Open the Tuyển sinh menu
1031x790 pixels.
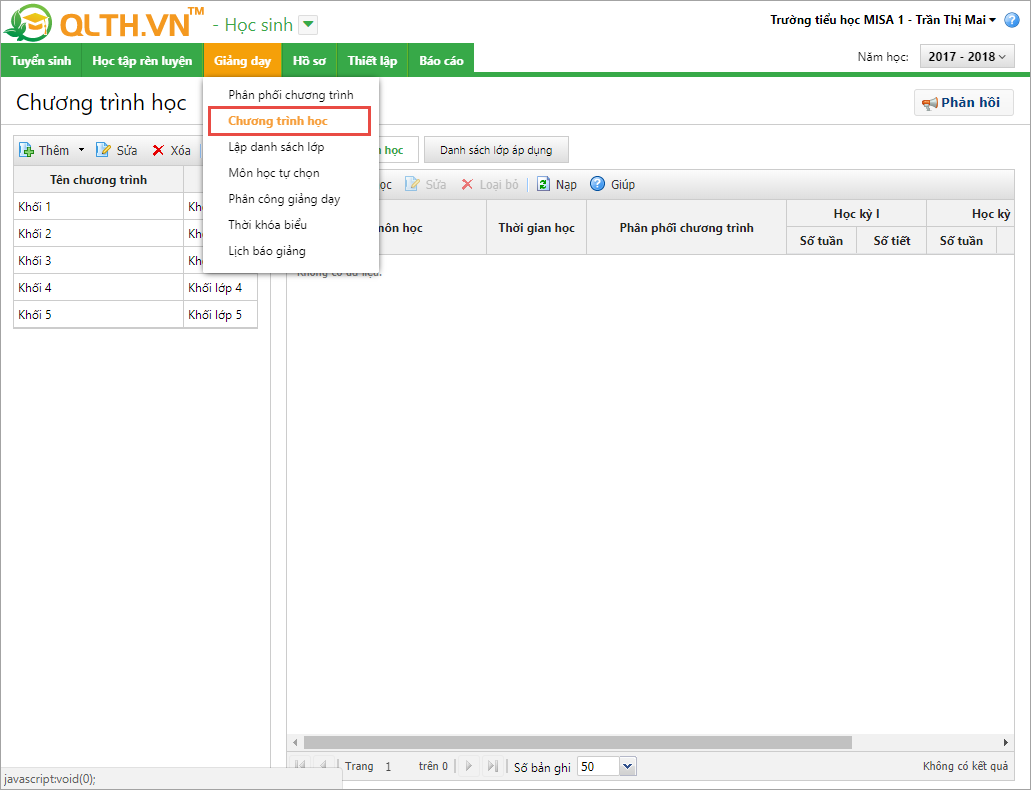(x=41, y=61)
